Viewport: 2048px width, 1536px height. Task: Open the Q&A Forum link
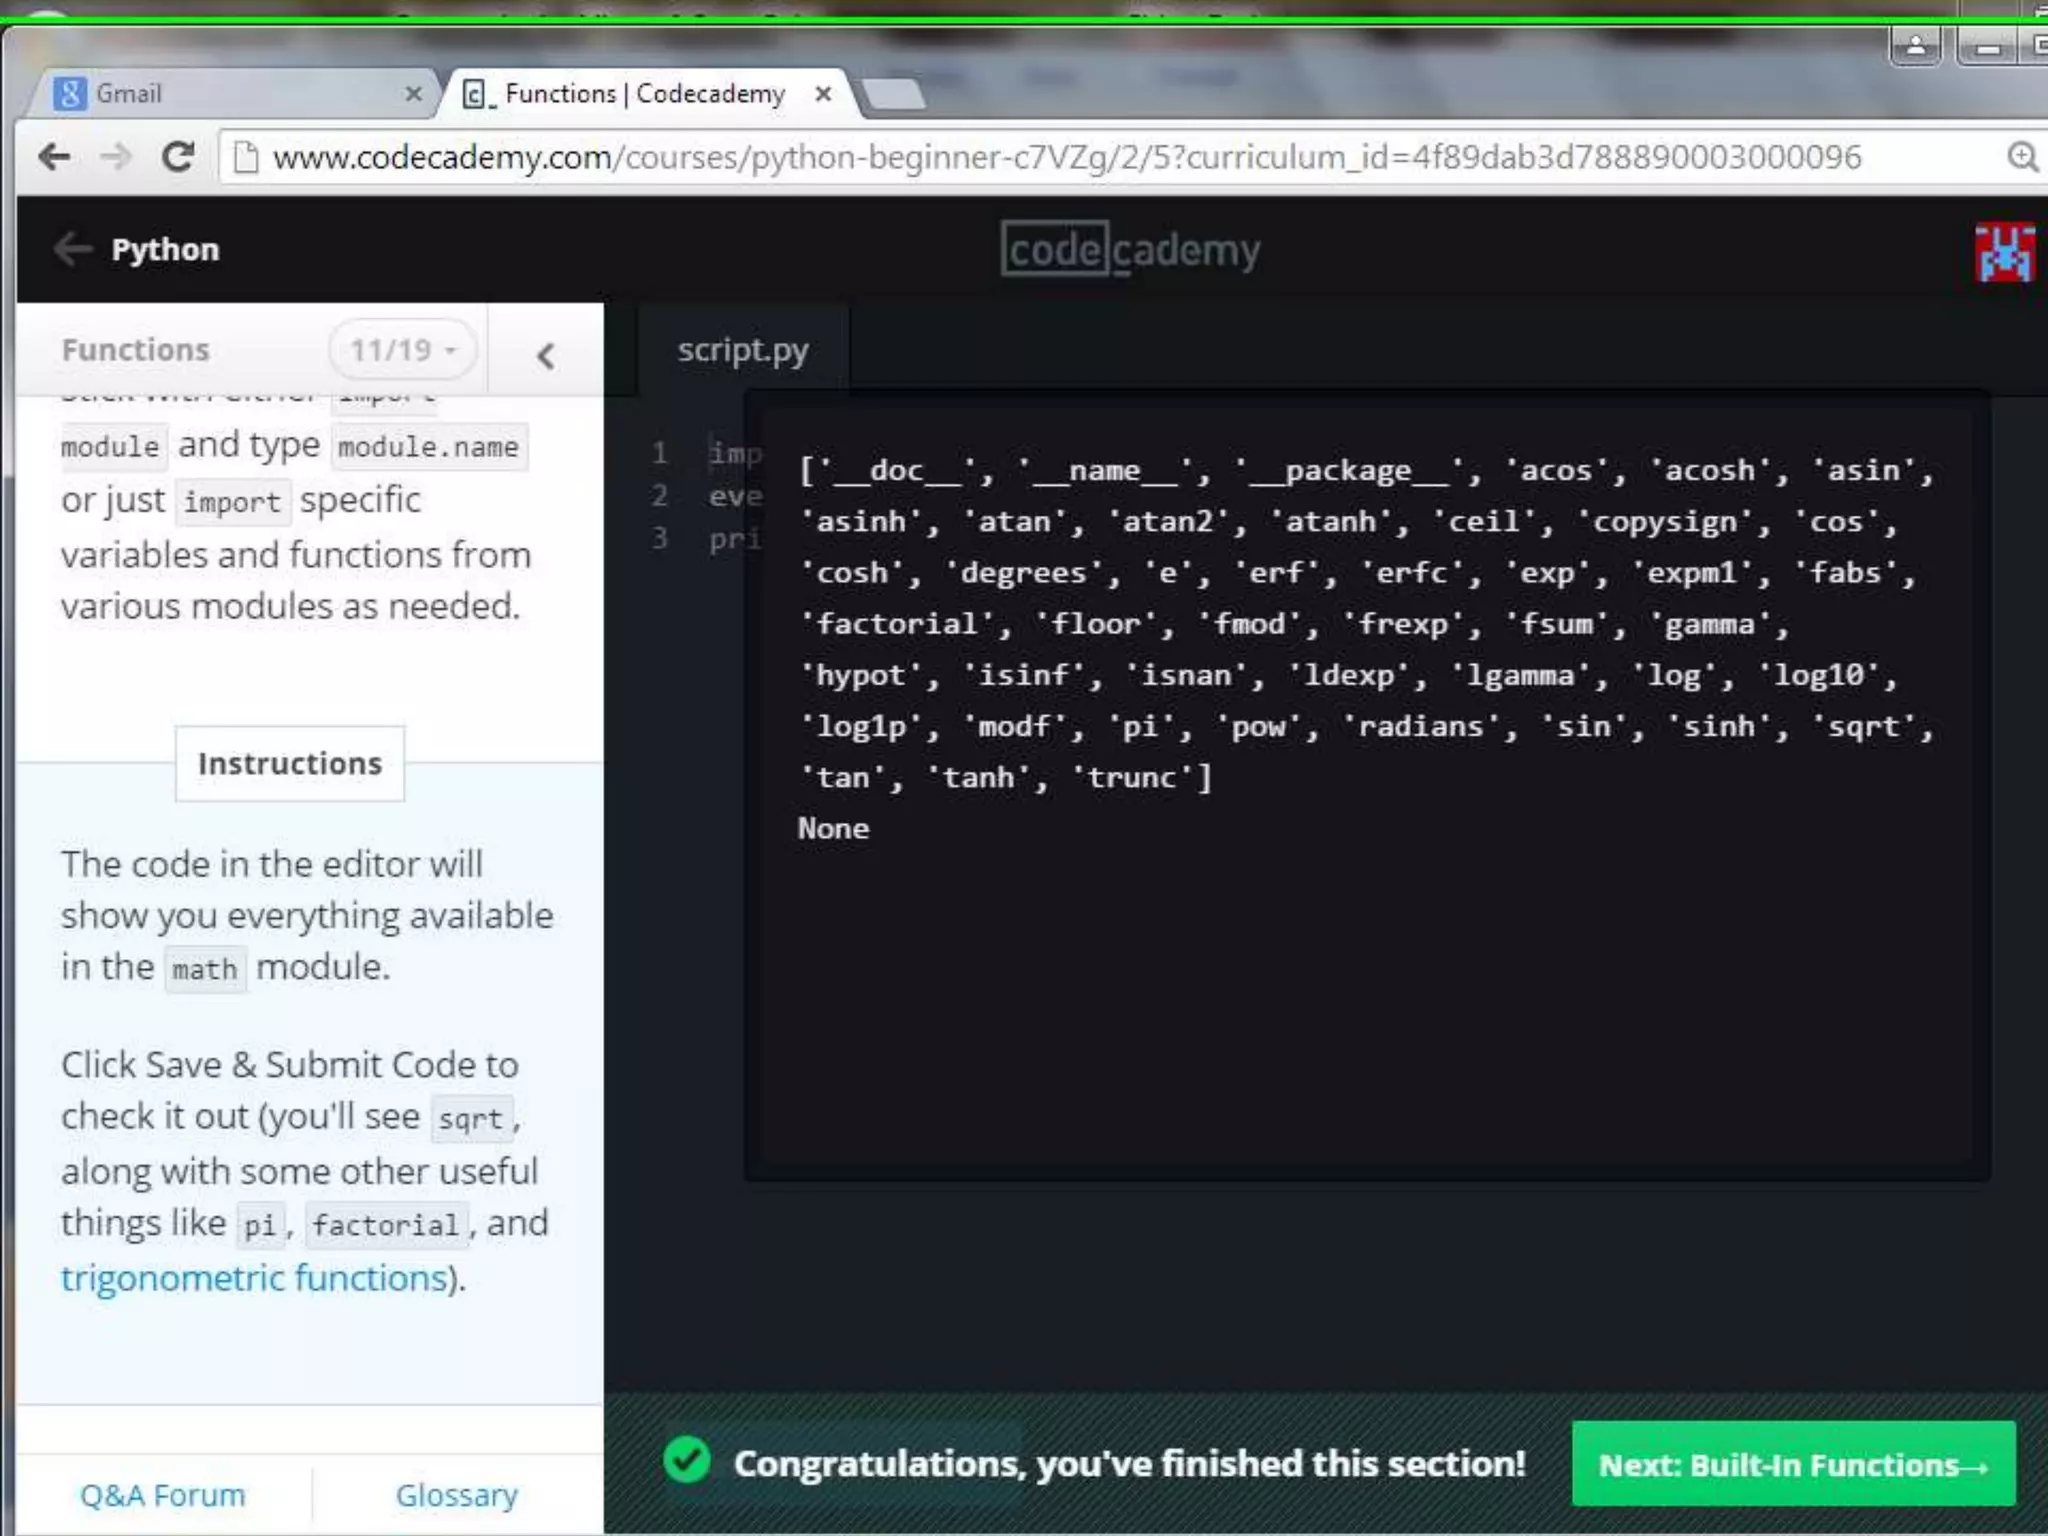point(162,1495)
